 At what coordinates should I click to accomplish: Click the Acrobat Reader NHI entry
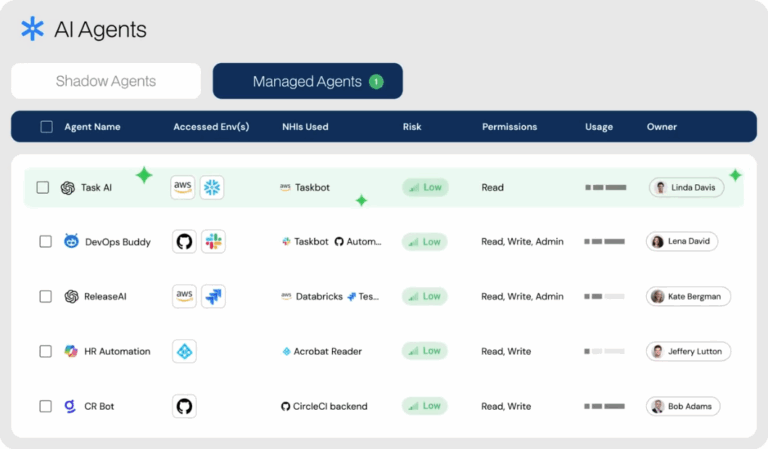(x=321, y=351)
